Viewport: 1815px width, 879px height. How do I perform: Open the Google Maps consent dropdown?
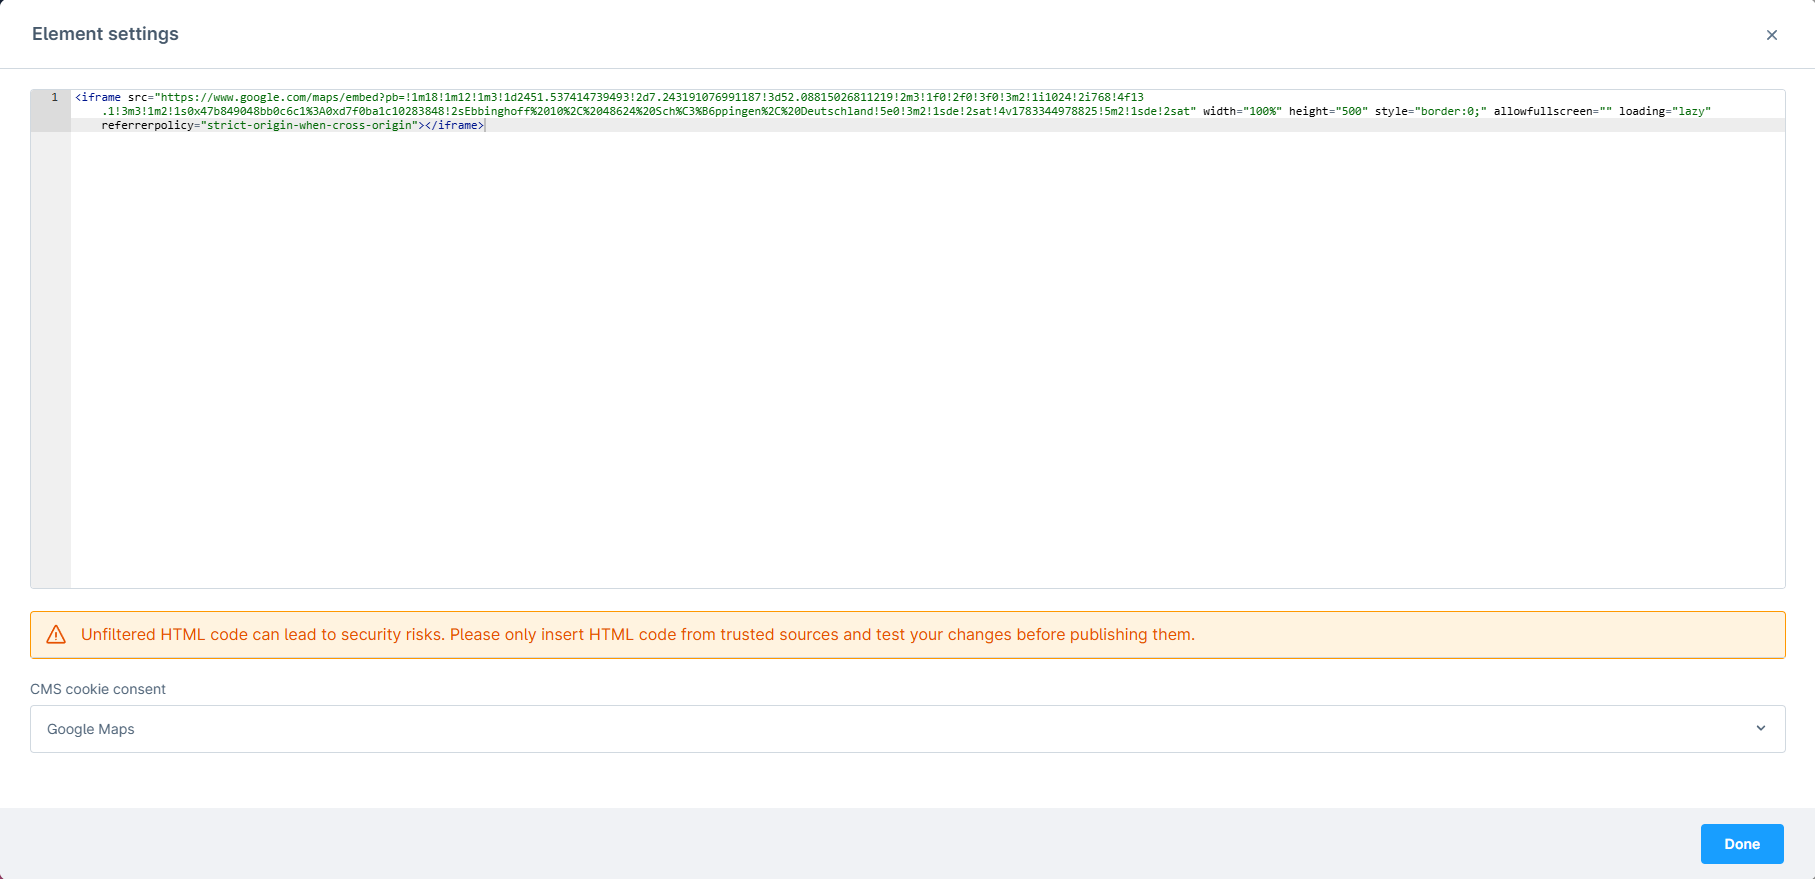pos(907,729)
